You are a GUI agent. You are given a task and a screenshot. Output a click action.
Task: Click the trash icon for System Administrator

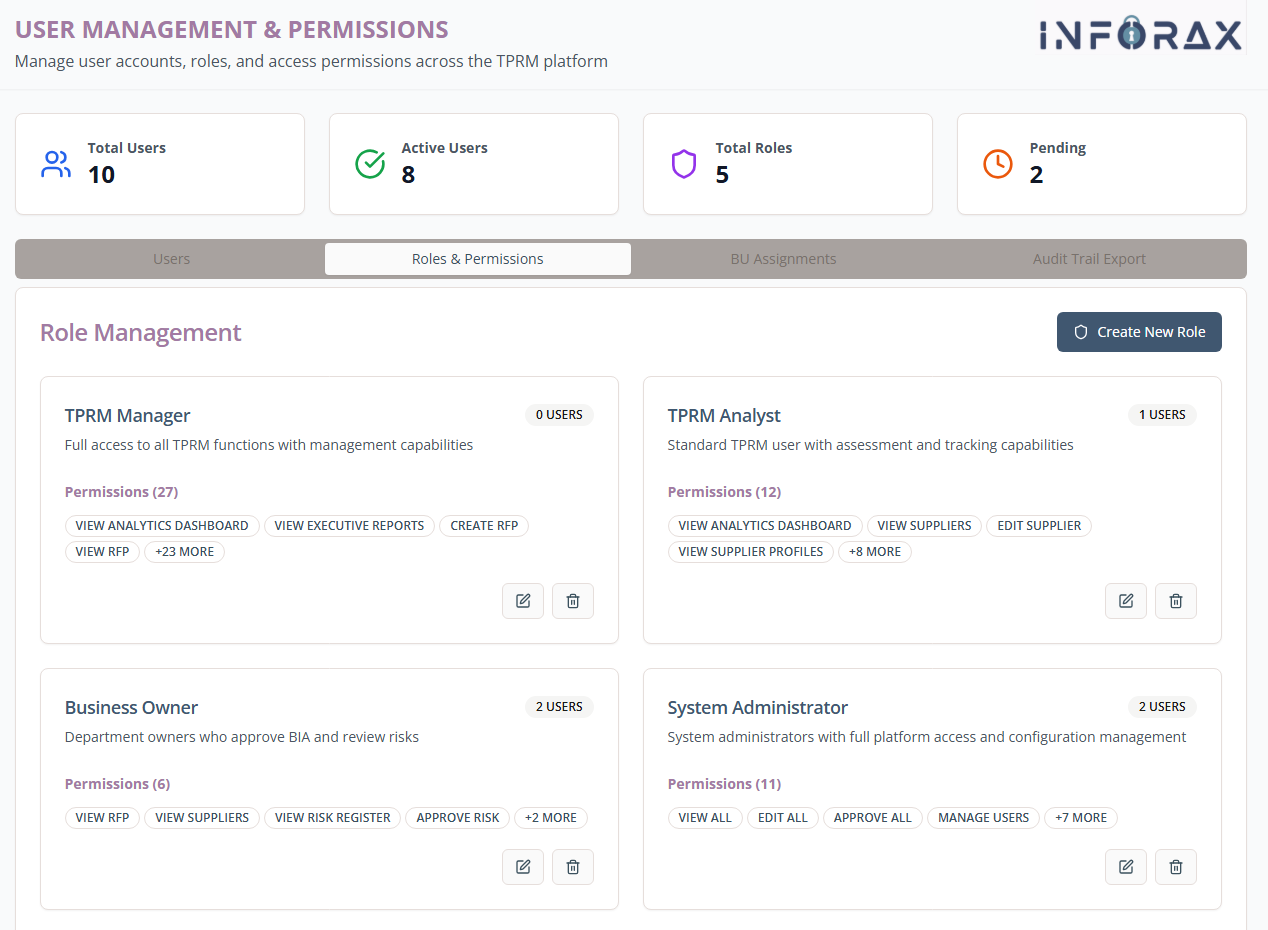pos(1175,866)
